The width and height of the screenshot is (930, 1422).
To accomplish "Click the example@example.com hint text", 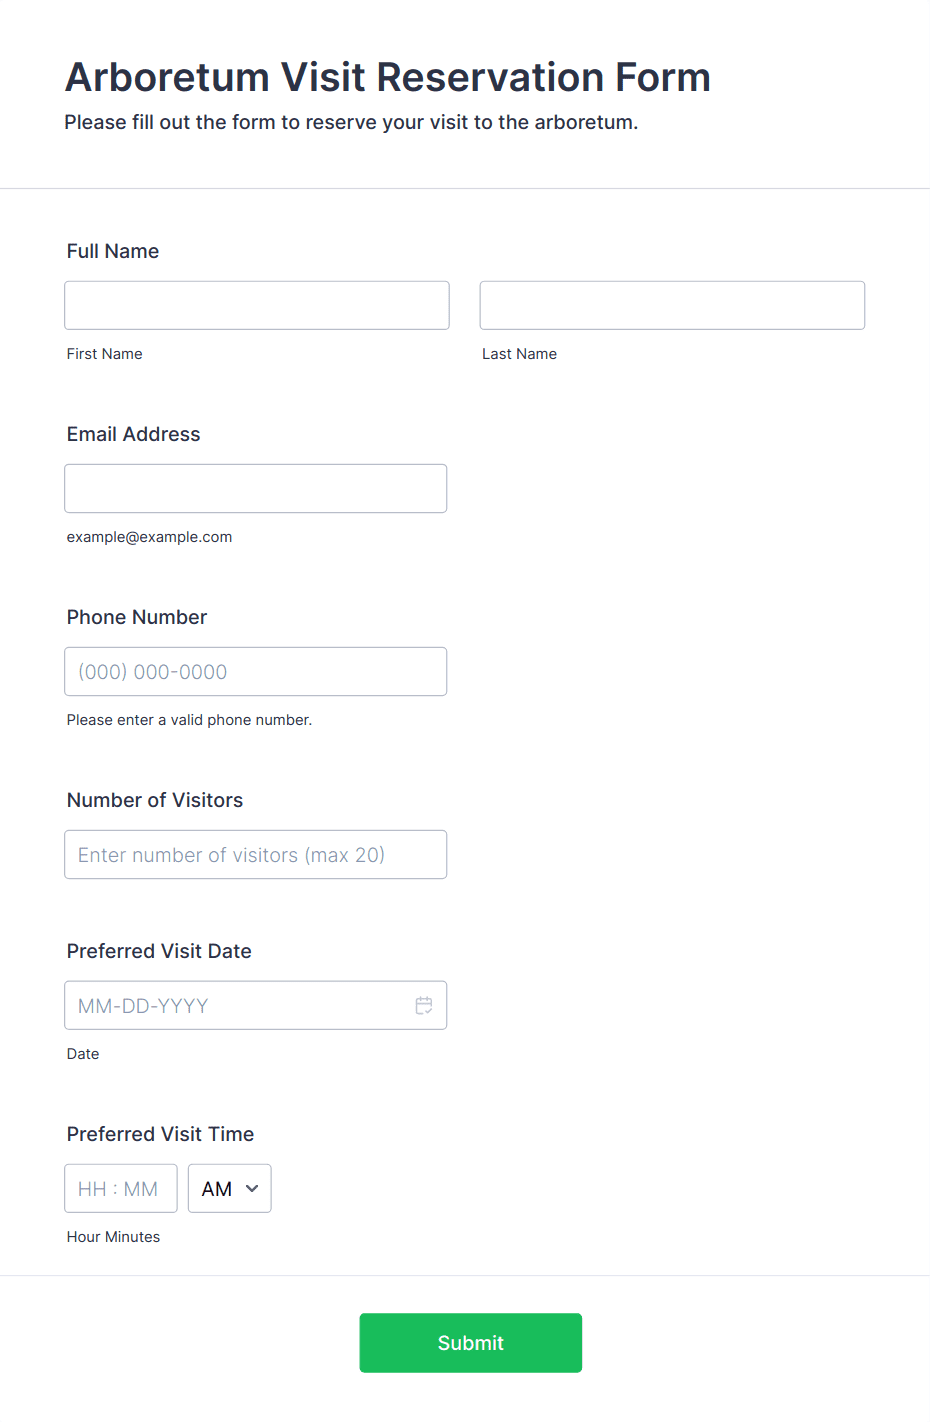I will [x=150, y=537].
